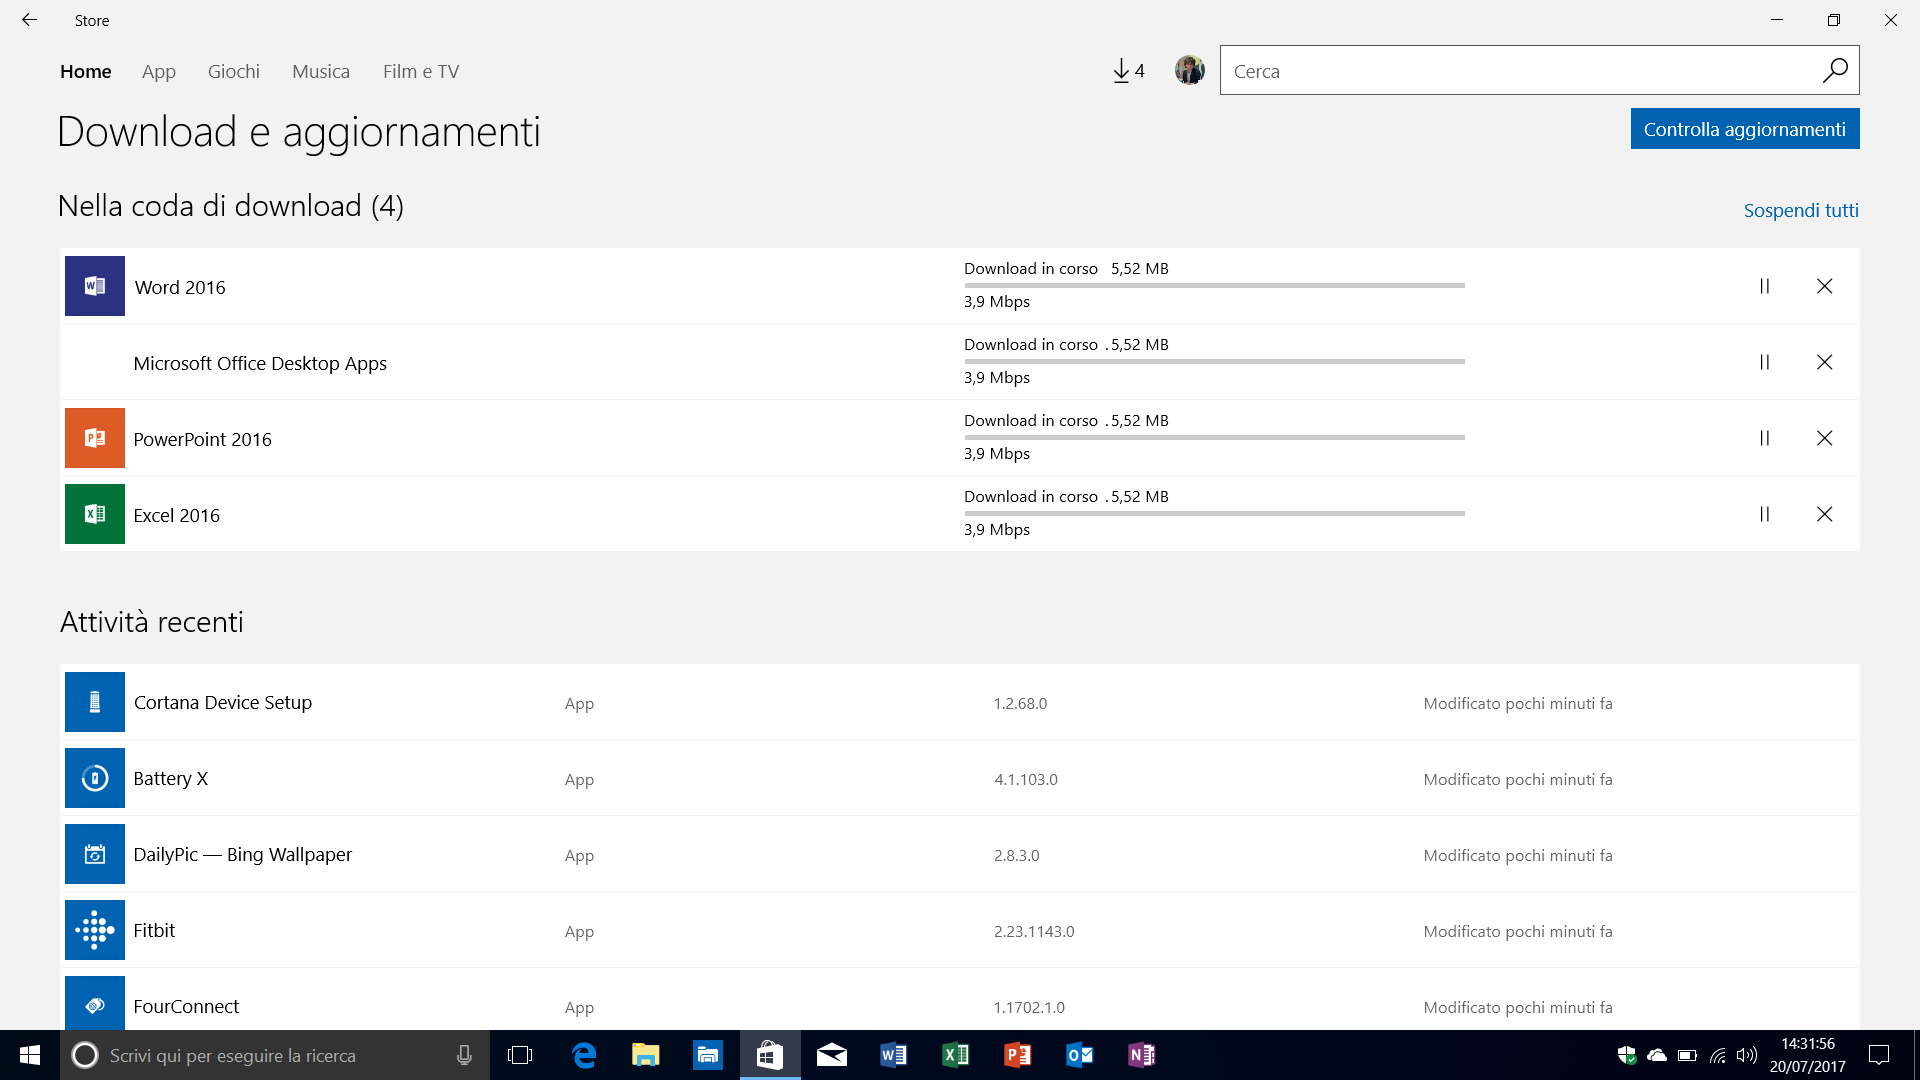1920x1080 pixels.
Task: Select Microsoft Office Desktop Apps name
Action: pos(260,363)
